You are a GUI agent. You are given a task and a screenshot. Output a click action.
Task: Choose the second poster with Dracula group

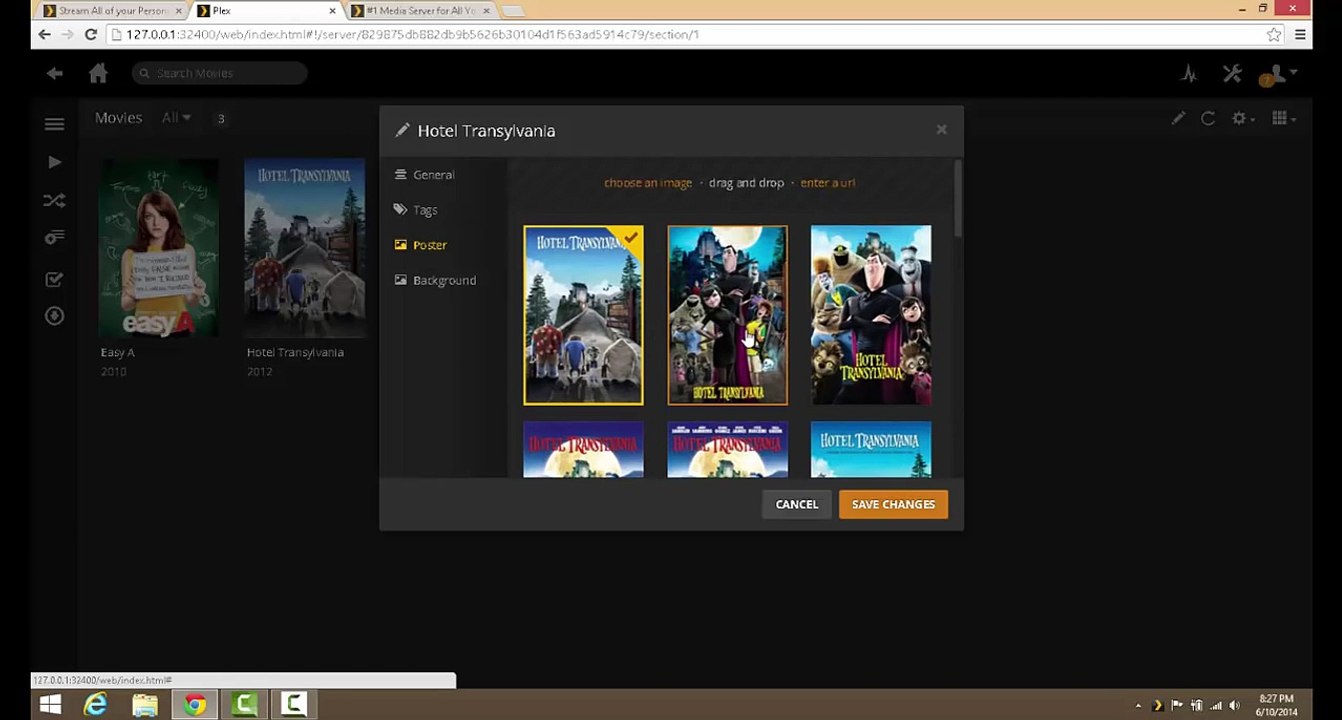[727, 315]
